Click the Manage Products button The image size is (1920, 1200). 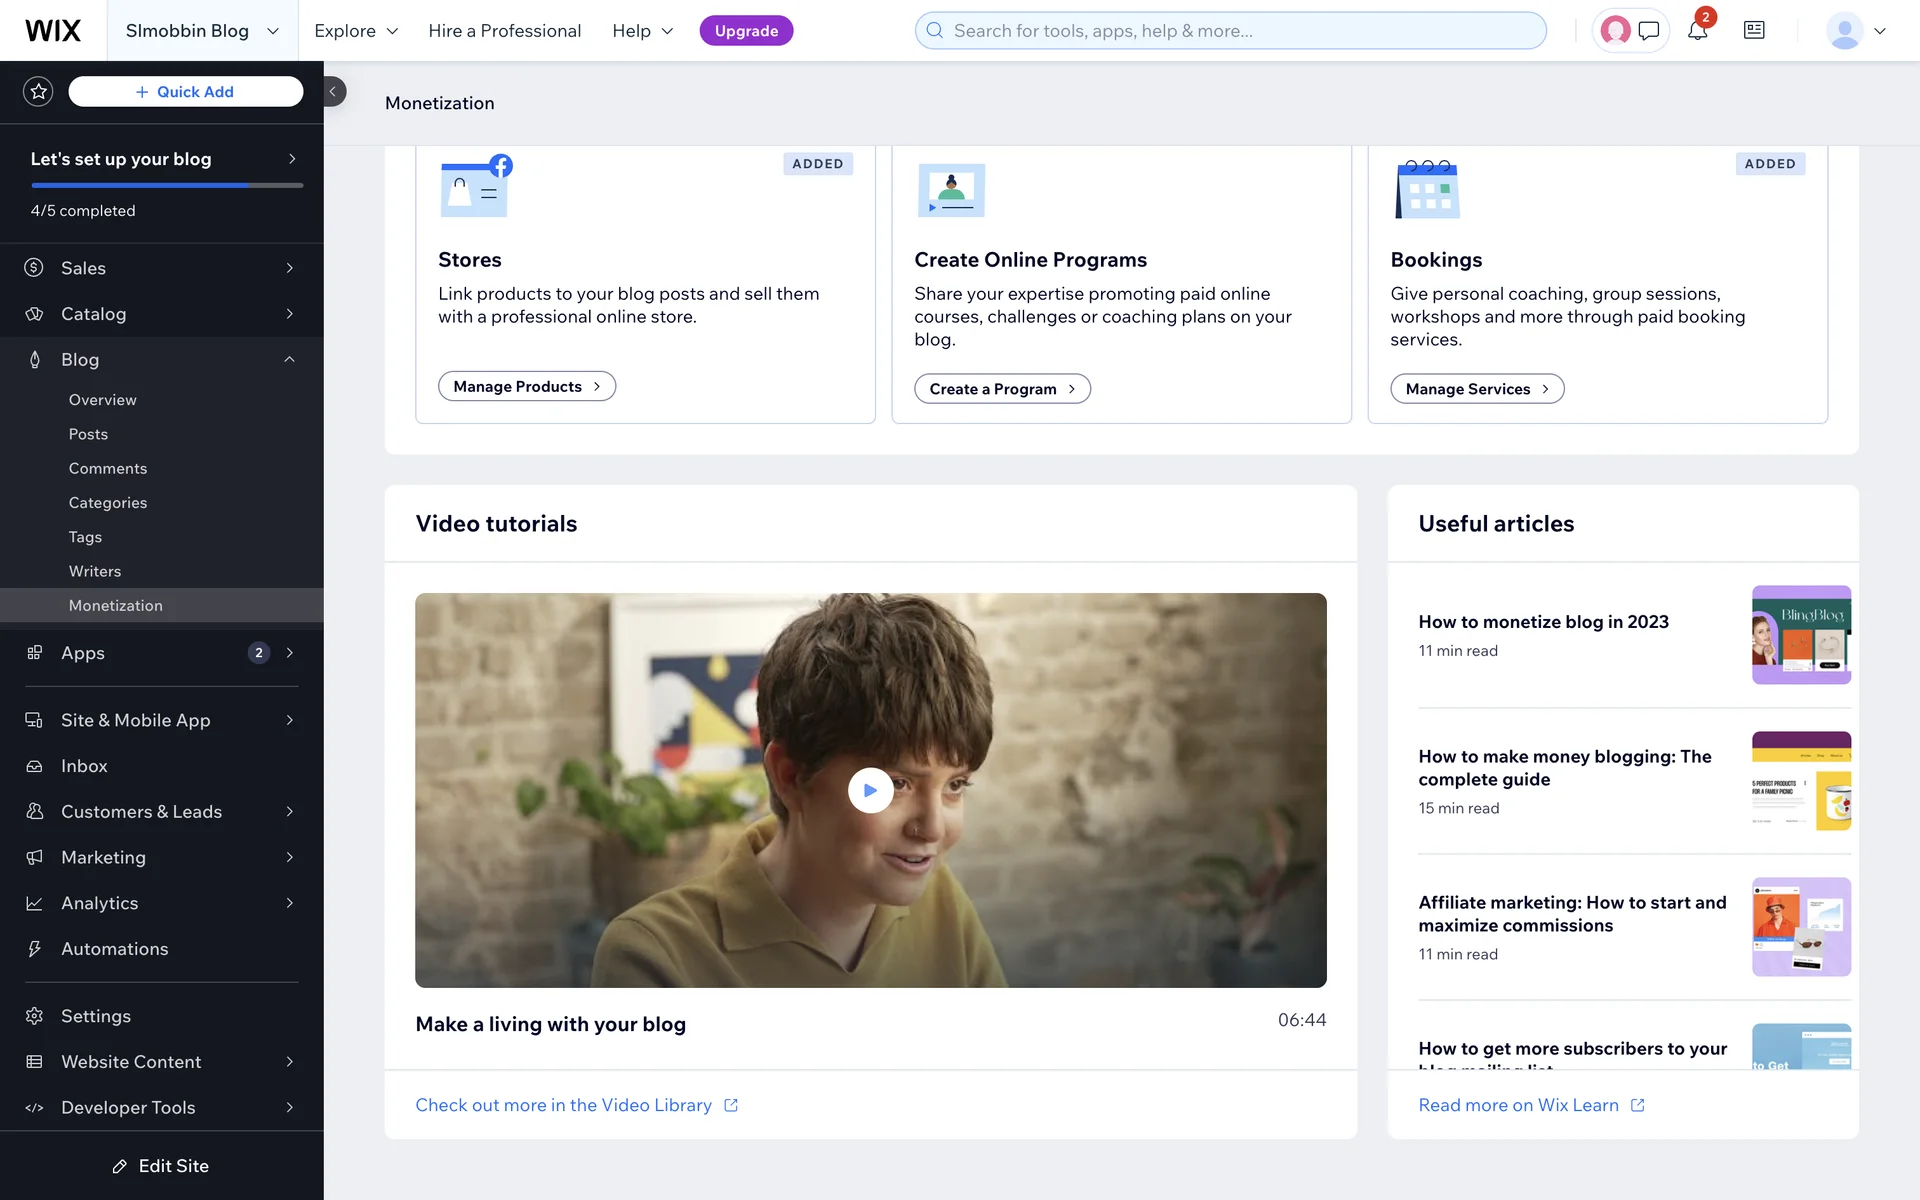[526, 387]
